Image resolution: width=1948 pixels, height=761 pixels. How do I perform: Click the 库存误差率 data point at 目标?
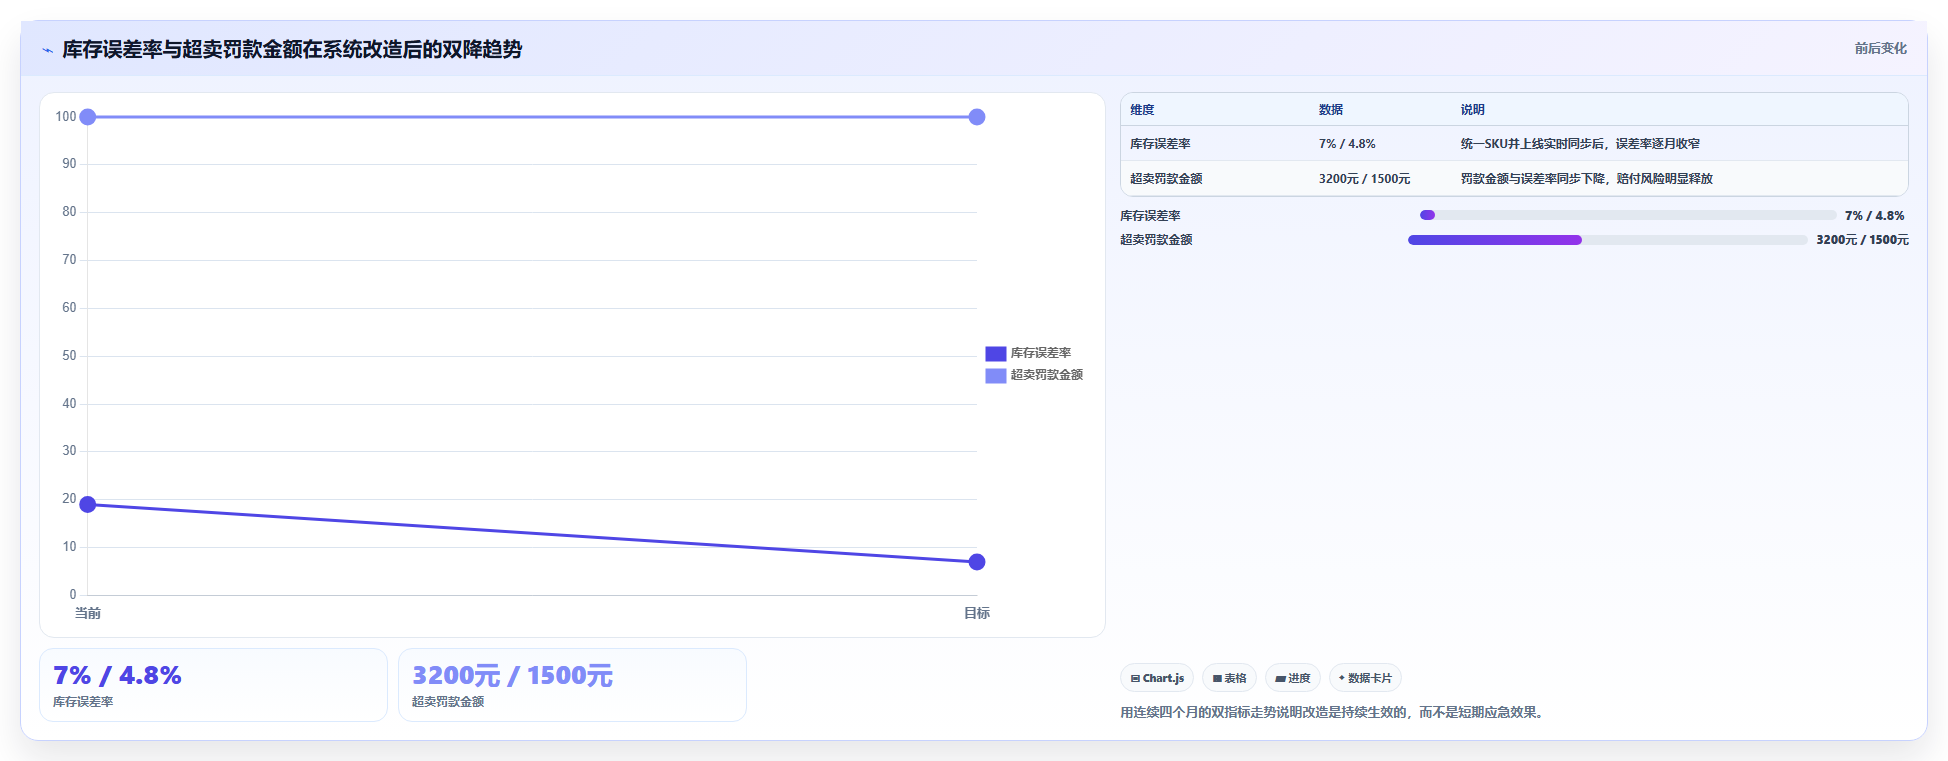(x=977, y=562)
